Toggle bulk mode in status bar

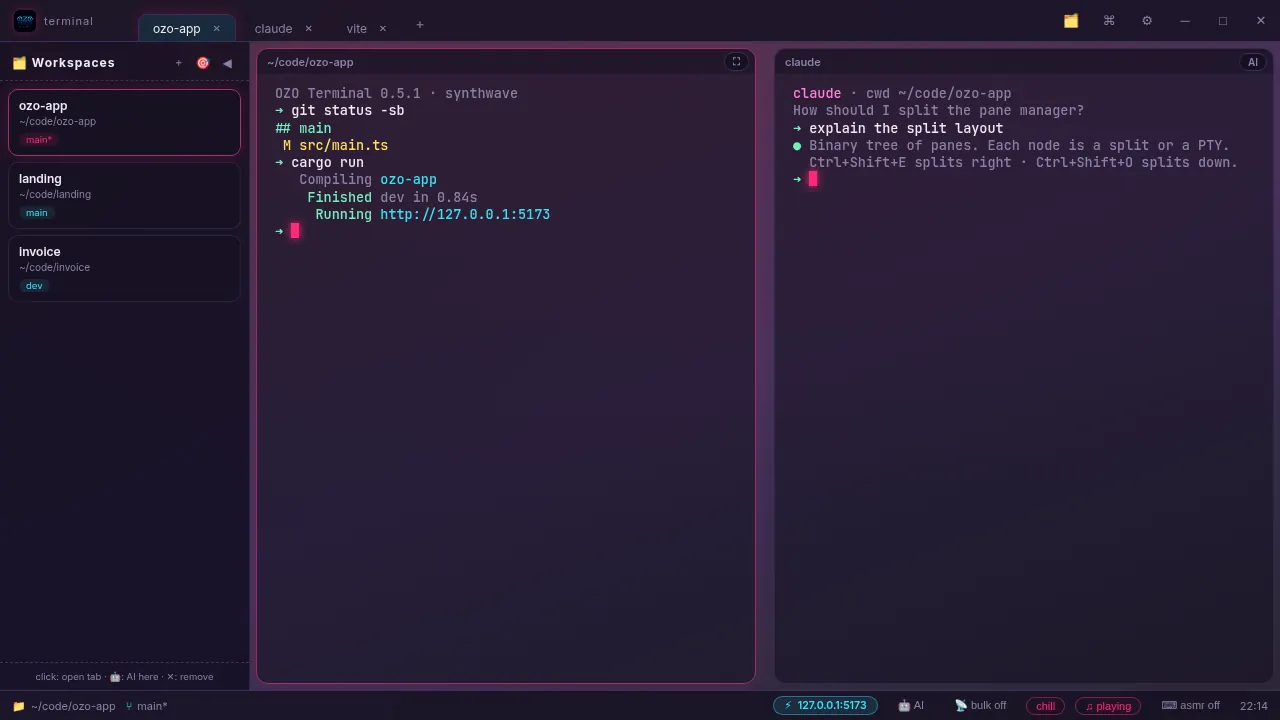pyautogui.click(x=980, y=705)
